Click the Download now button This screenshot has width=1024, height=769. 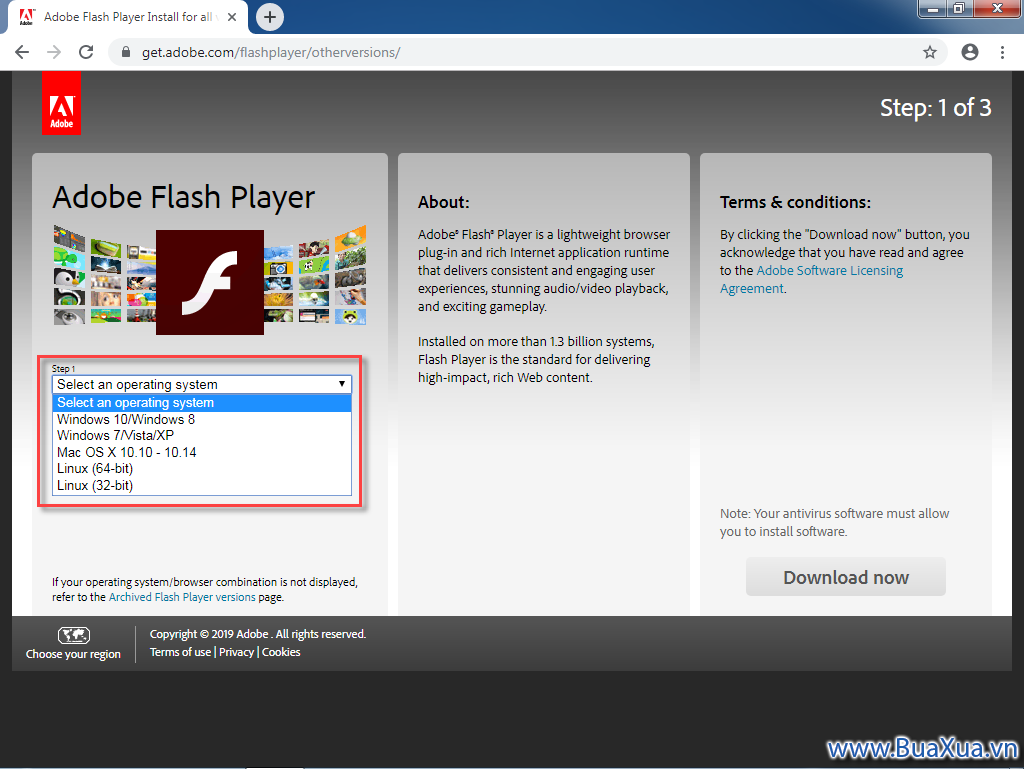(846, 577)
